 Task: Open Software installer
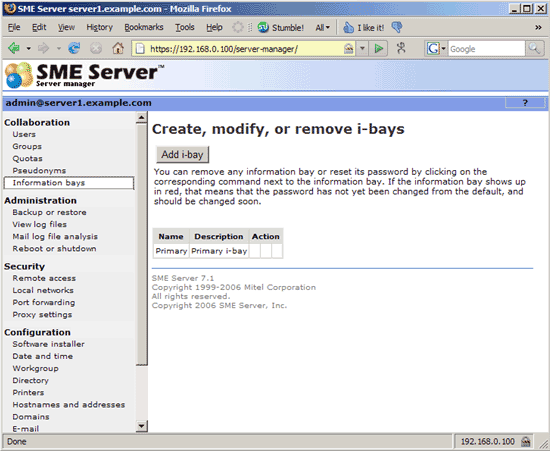(48, 344)
